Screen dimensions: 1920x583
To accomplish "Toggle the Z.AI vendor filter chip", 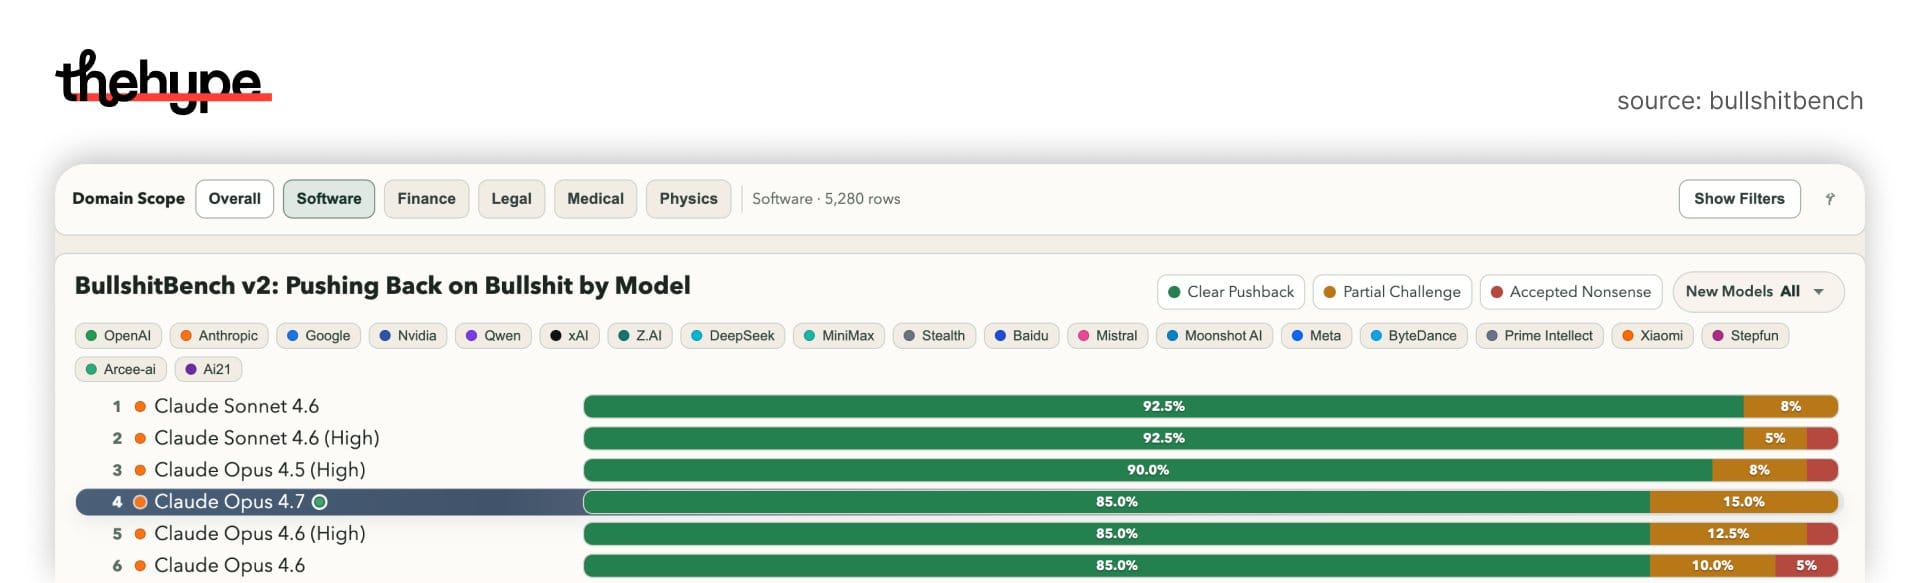I will tap(640, 336).
